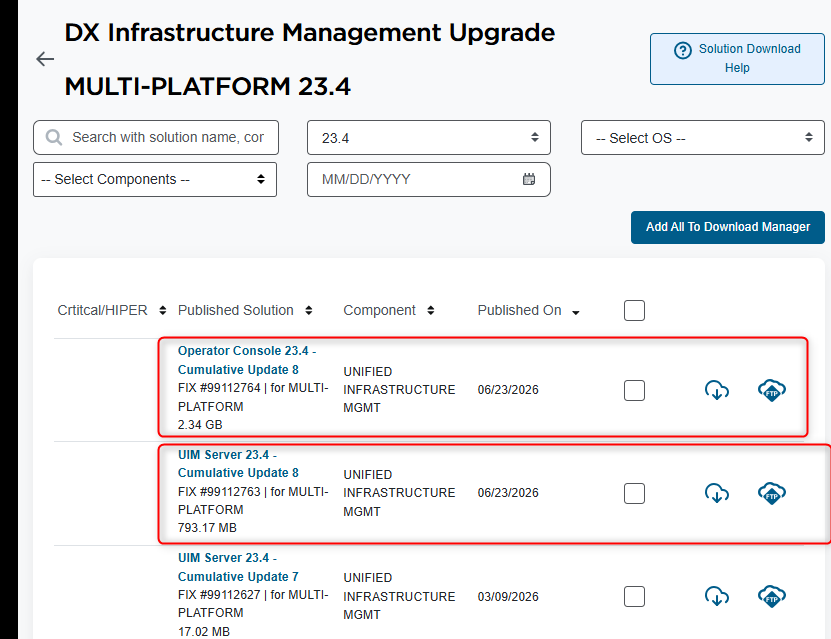831x639 pixels.
Task: Click FIX #99112763 text
Action: (219, 492)
